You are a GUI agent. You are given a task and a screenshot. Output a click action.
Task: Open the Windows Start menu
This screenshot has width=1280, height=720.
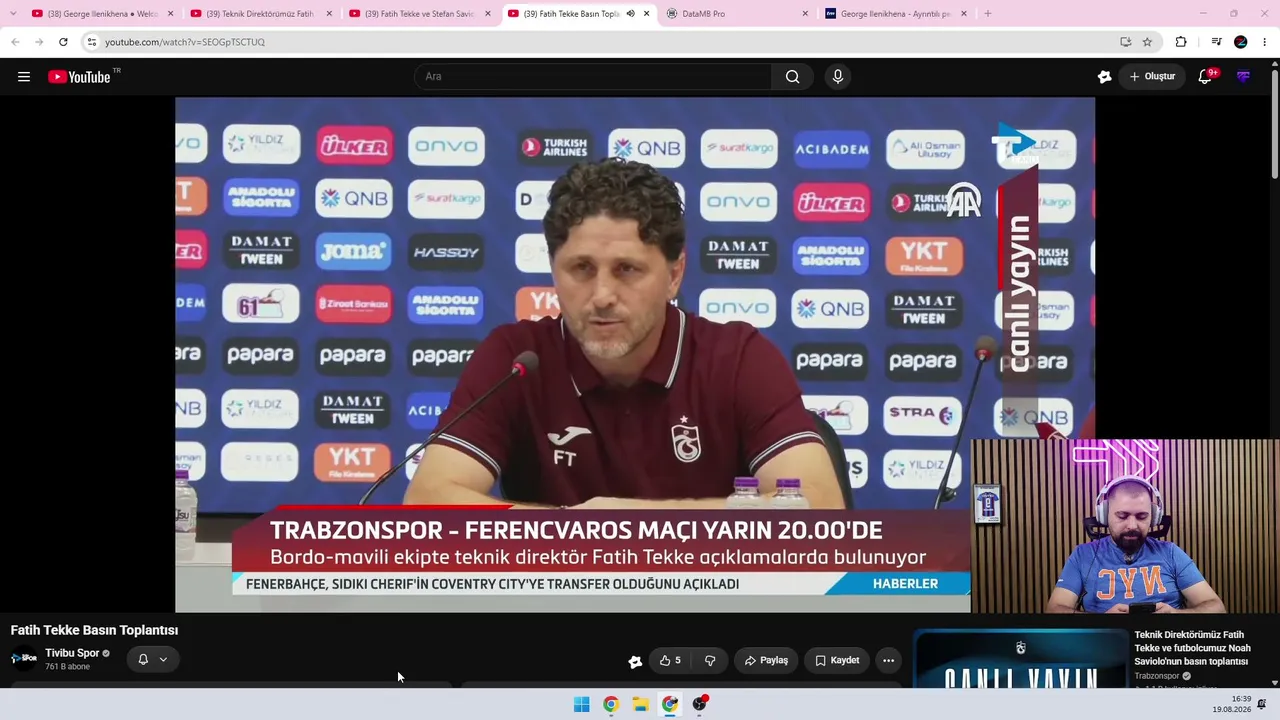(581, 704)
